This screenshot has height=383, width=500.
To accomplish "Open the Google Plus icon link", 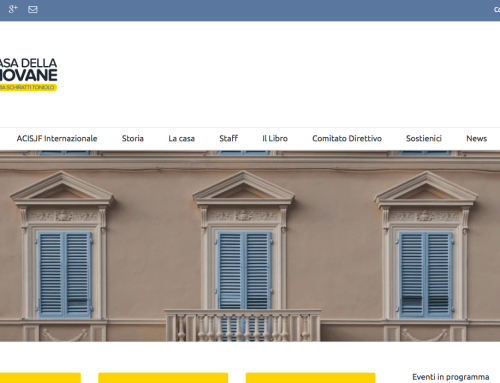I will click(13, 9).
